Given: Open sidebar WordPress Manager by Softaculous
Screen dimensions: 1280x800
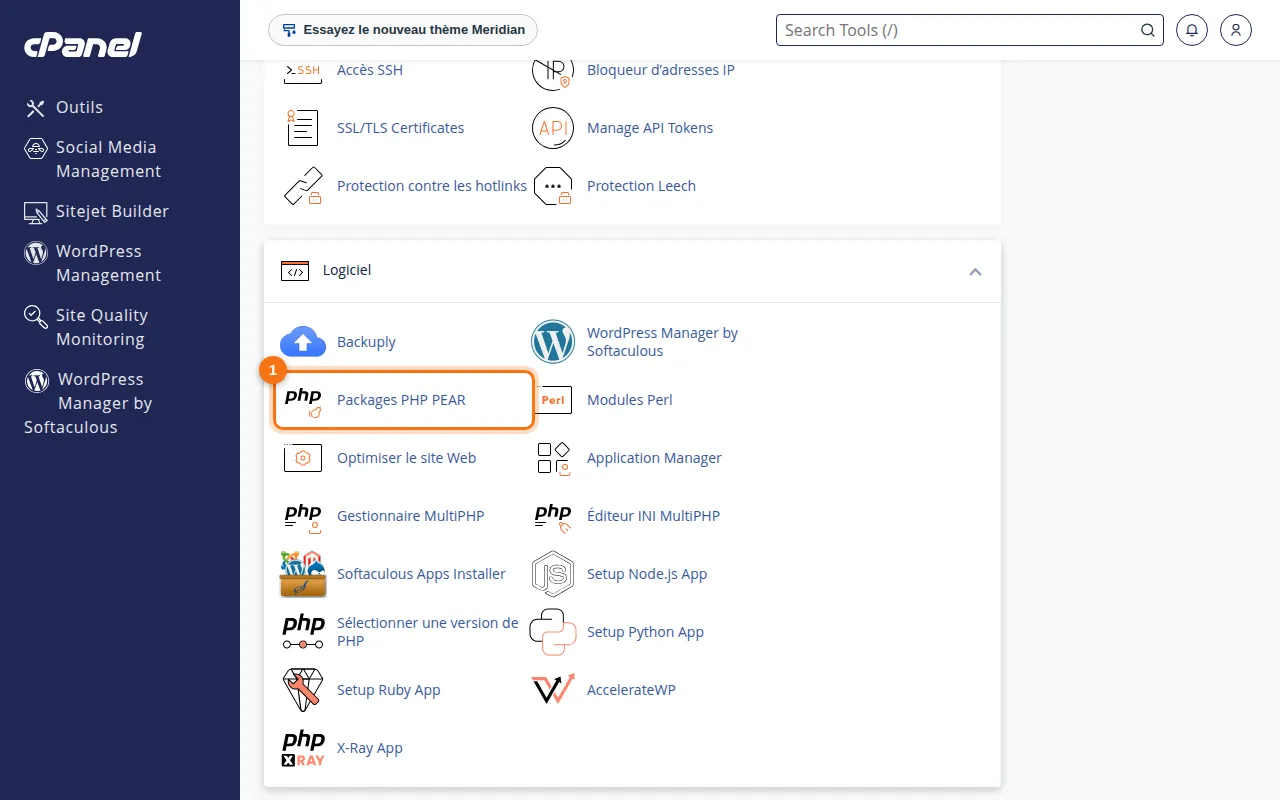Looking at the screenshot, I should pos(88,403).
